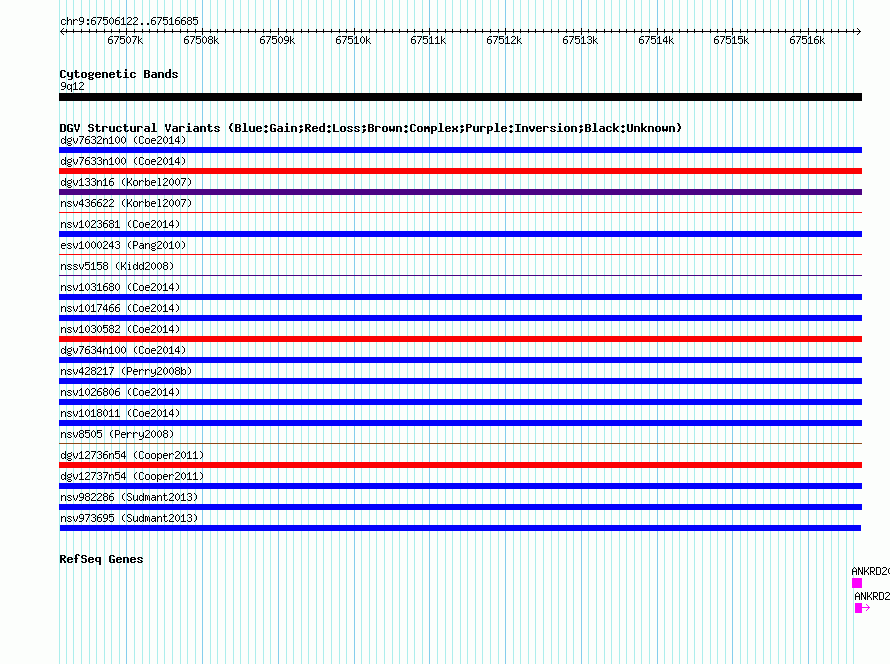Click nsv973695 (Sudmant2013) label

pyautogui.click(x=129, y=518)
